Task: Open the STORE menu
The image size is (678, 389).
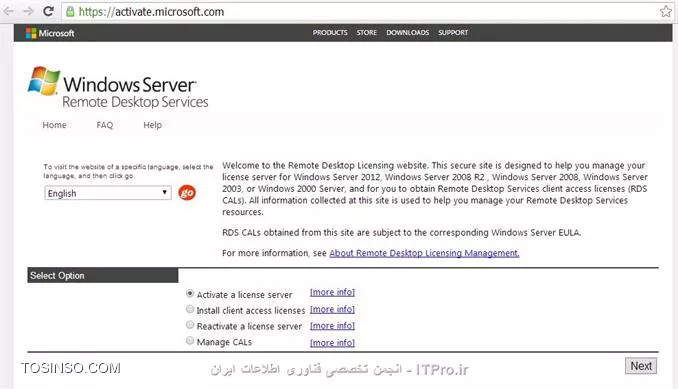Action: pyautogui.click(x=367, y=32)
